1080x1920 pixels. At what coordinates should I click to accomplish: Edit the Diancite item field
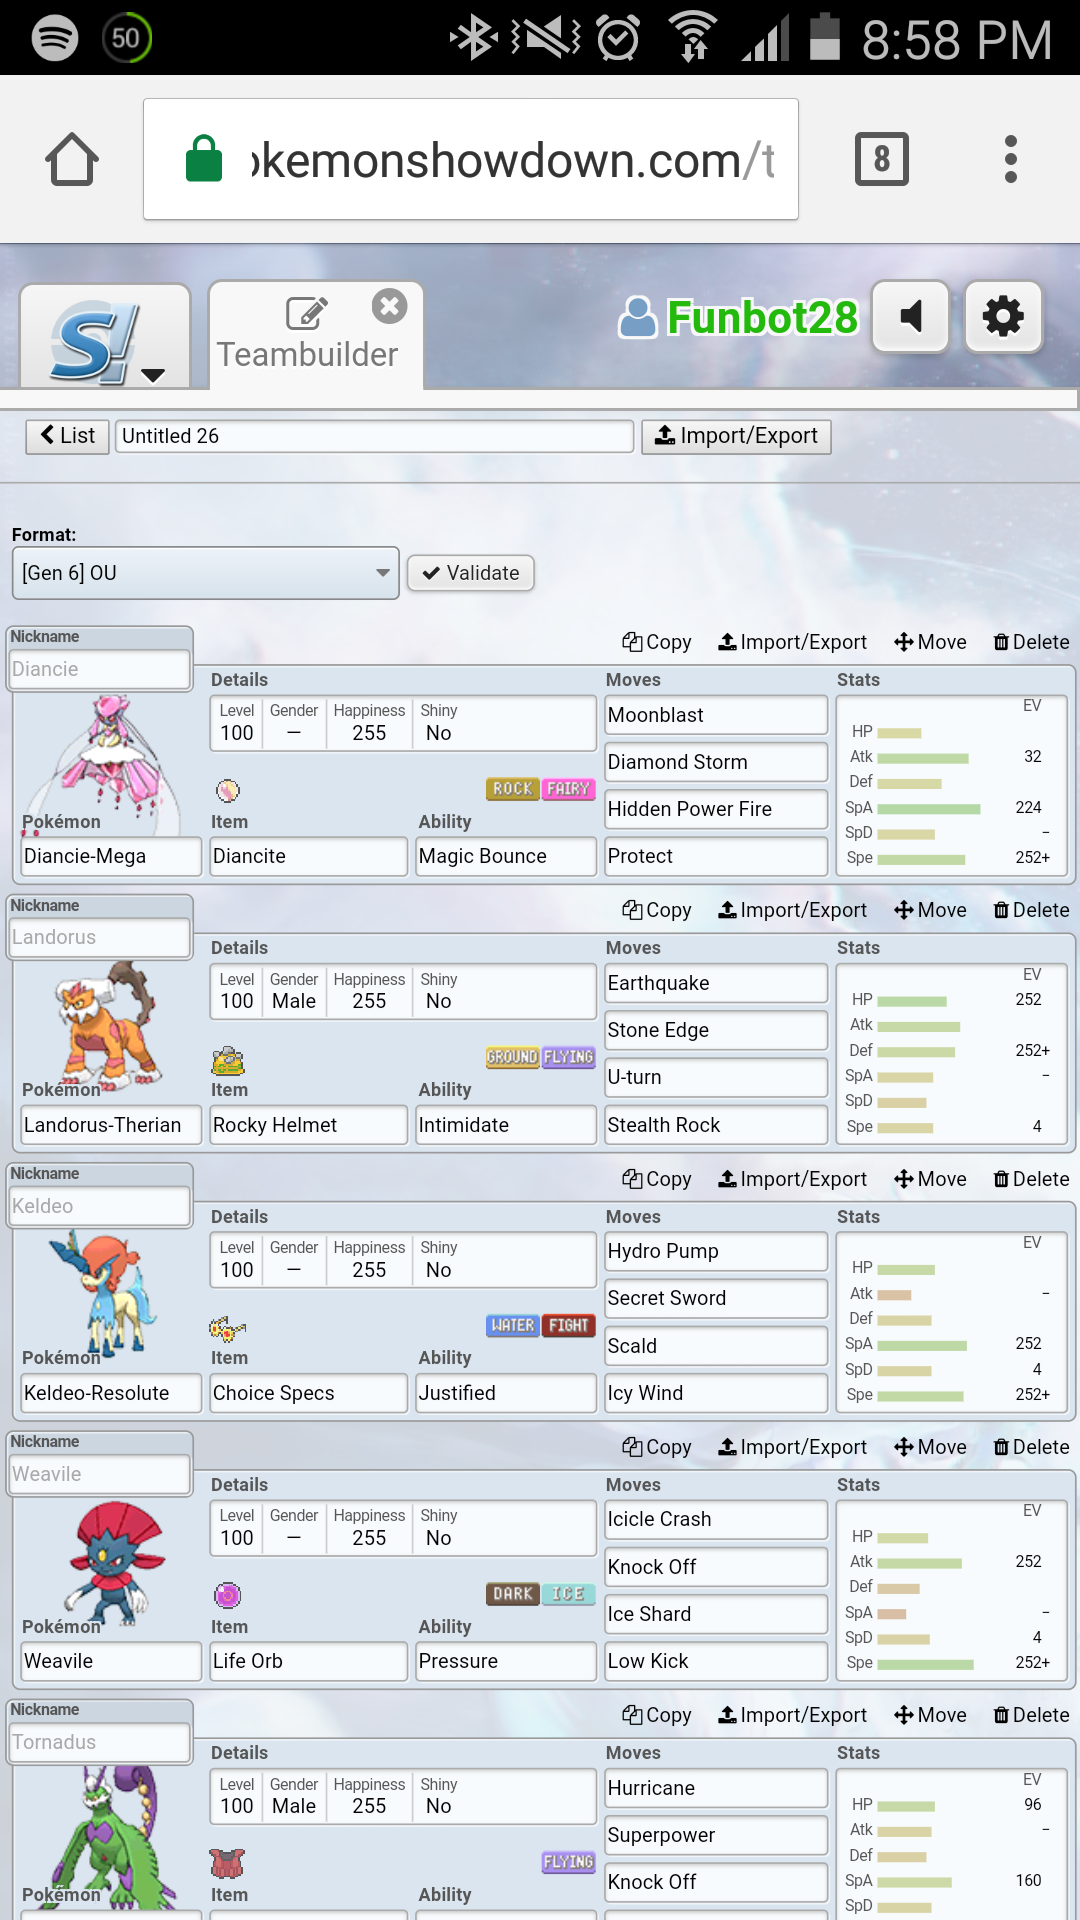point(309,856)
